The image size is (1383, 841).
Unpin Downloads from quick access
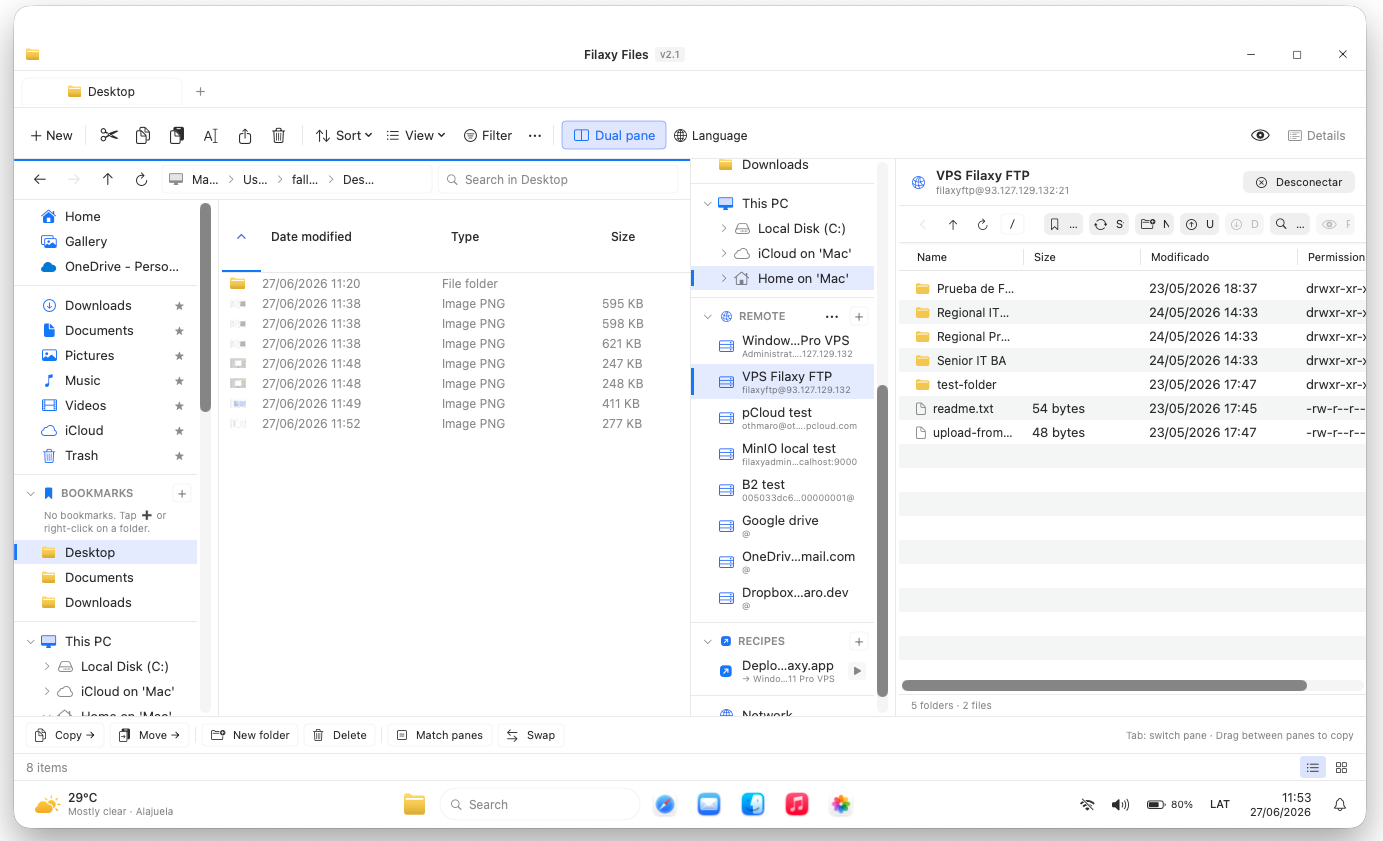[x=179, y=306]
